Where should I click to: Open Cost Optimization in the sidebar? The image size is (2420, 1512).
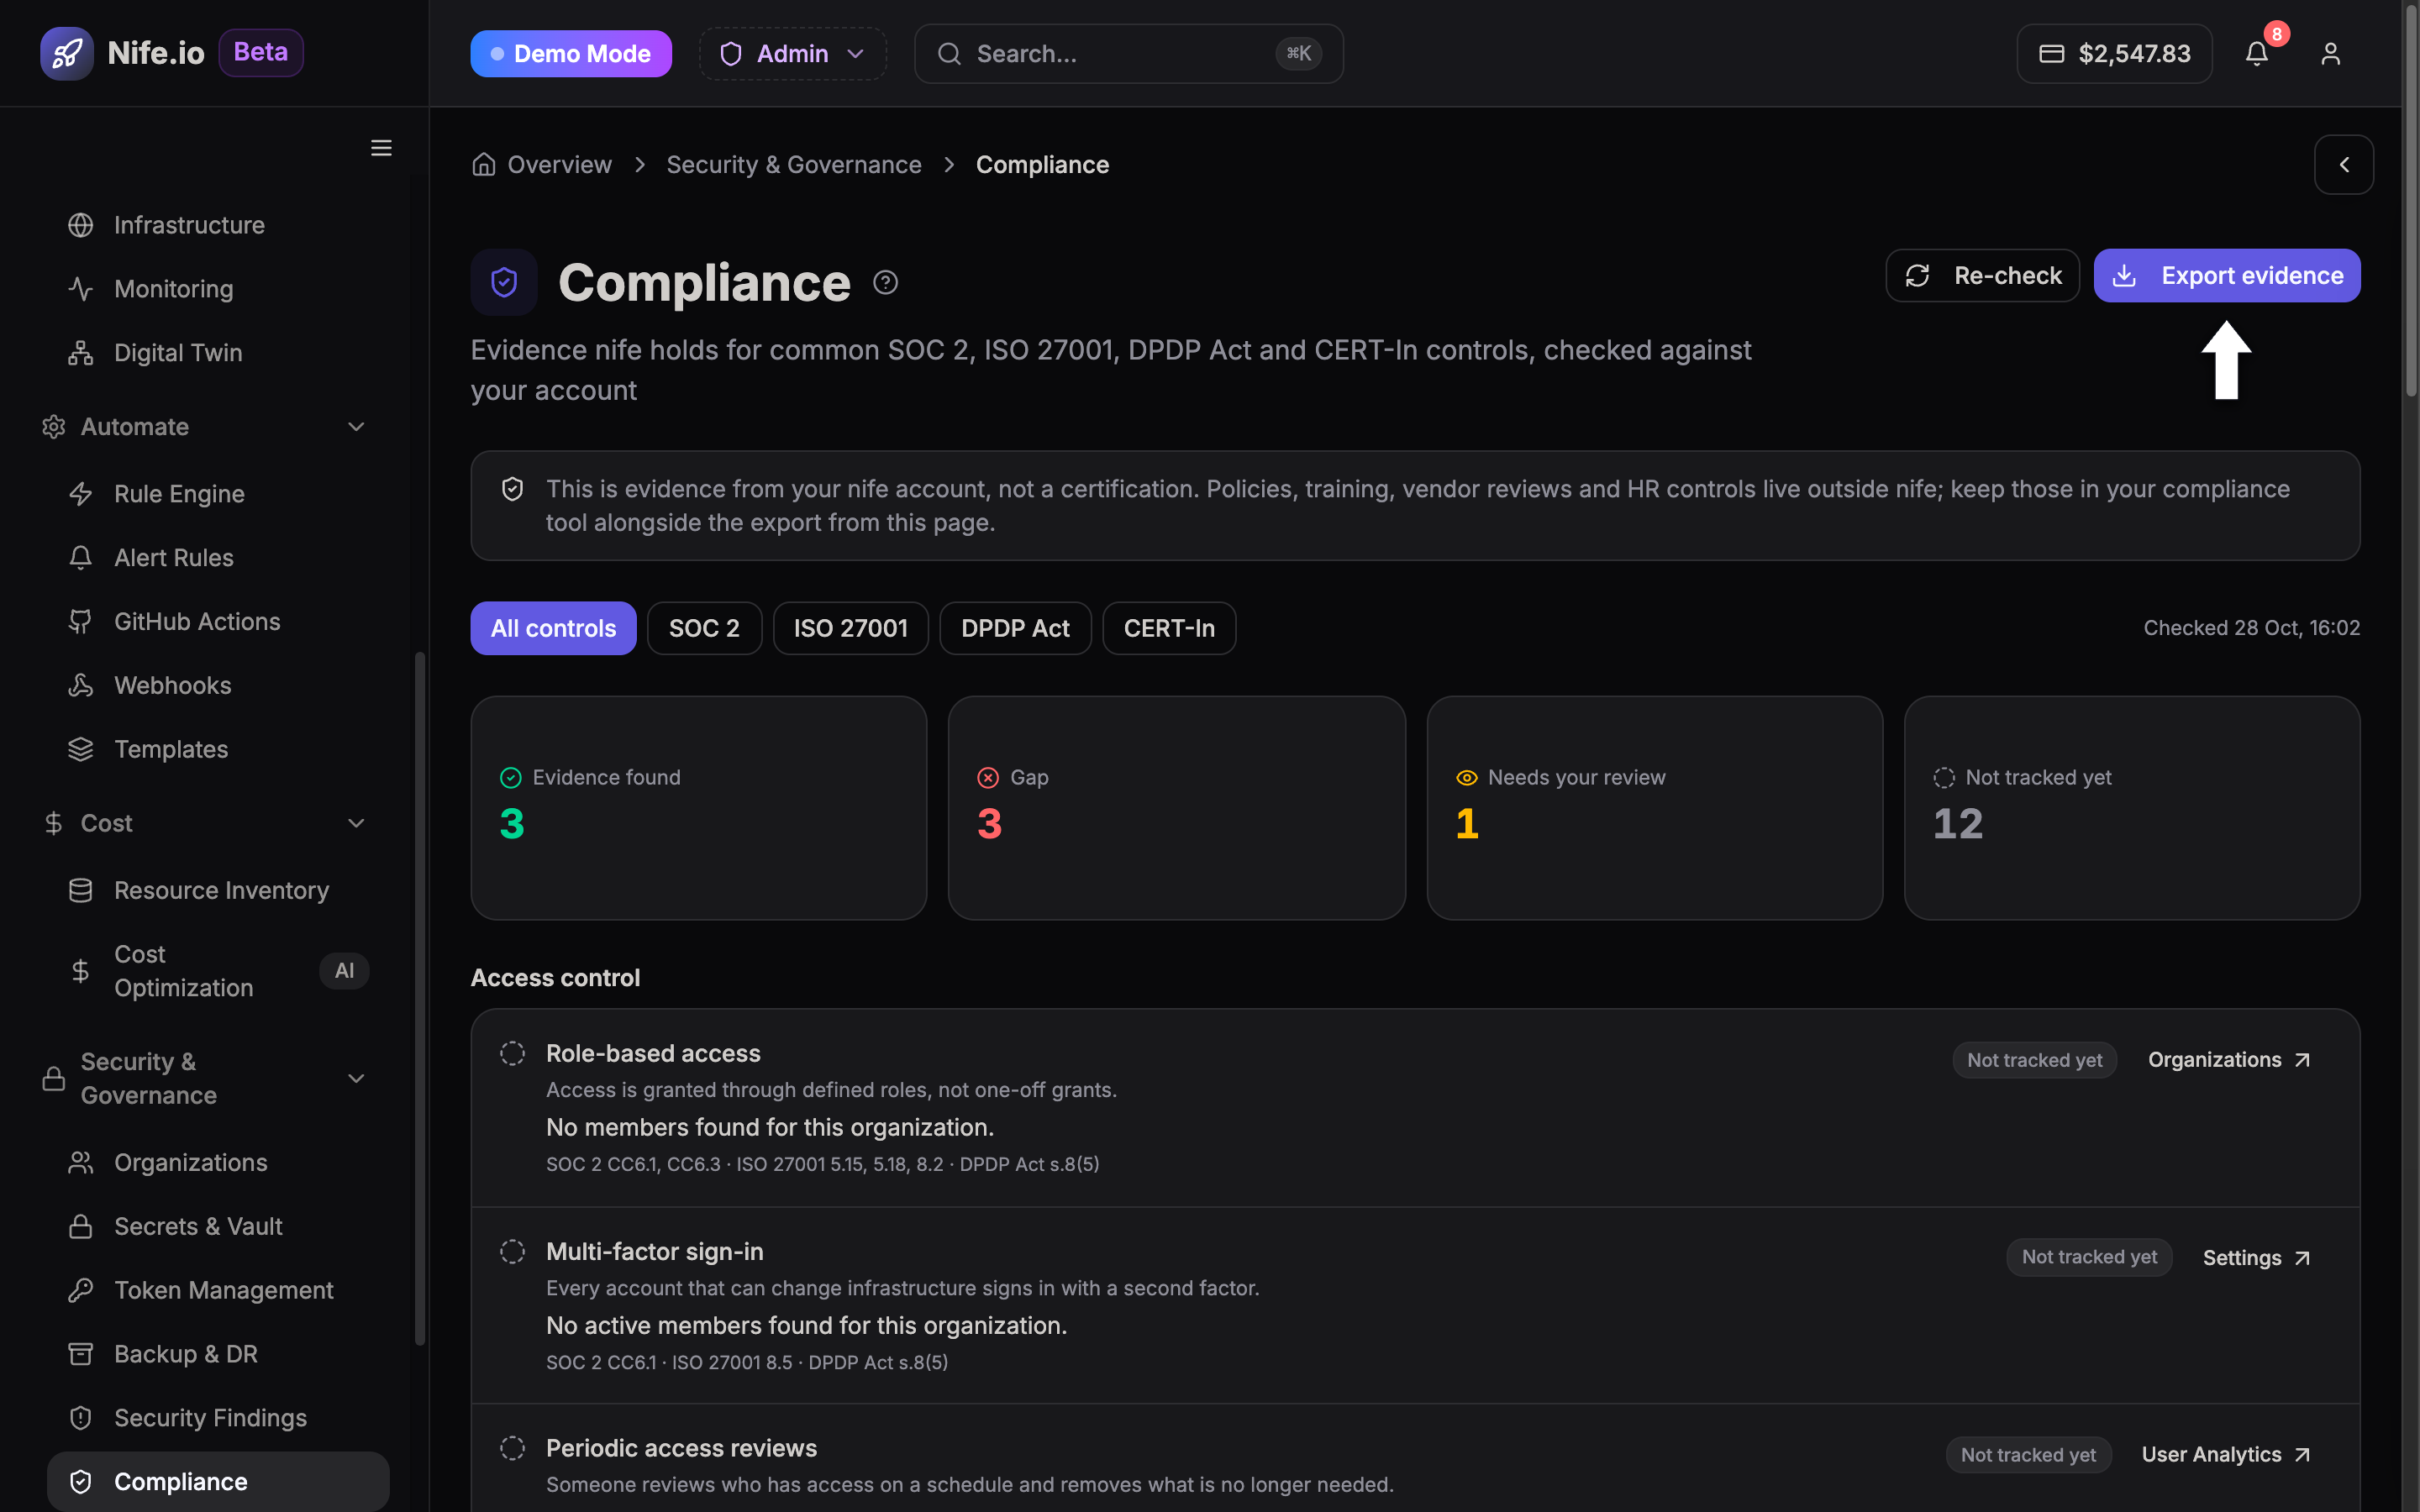218,971
